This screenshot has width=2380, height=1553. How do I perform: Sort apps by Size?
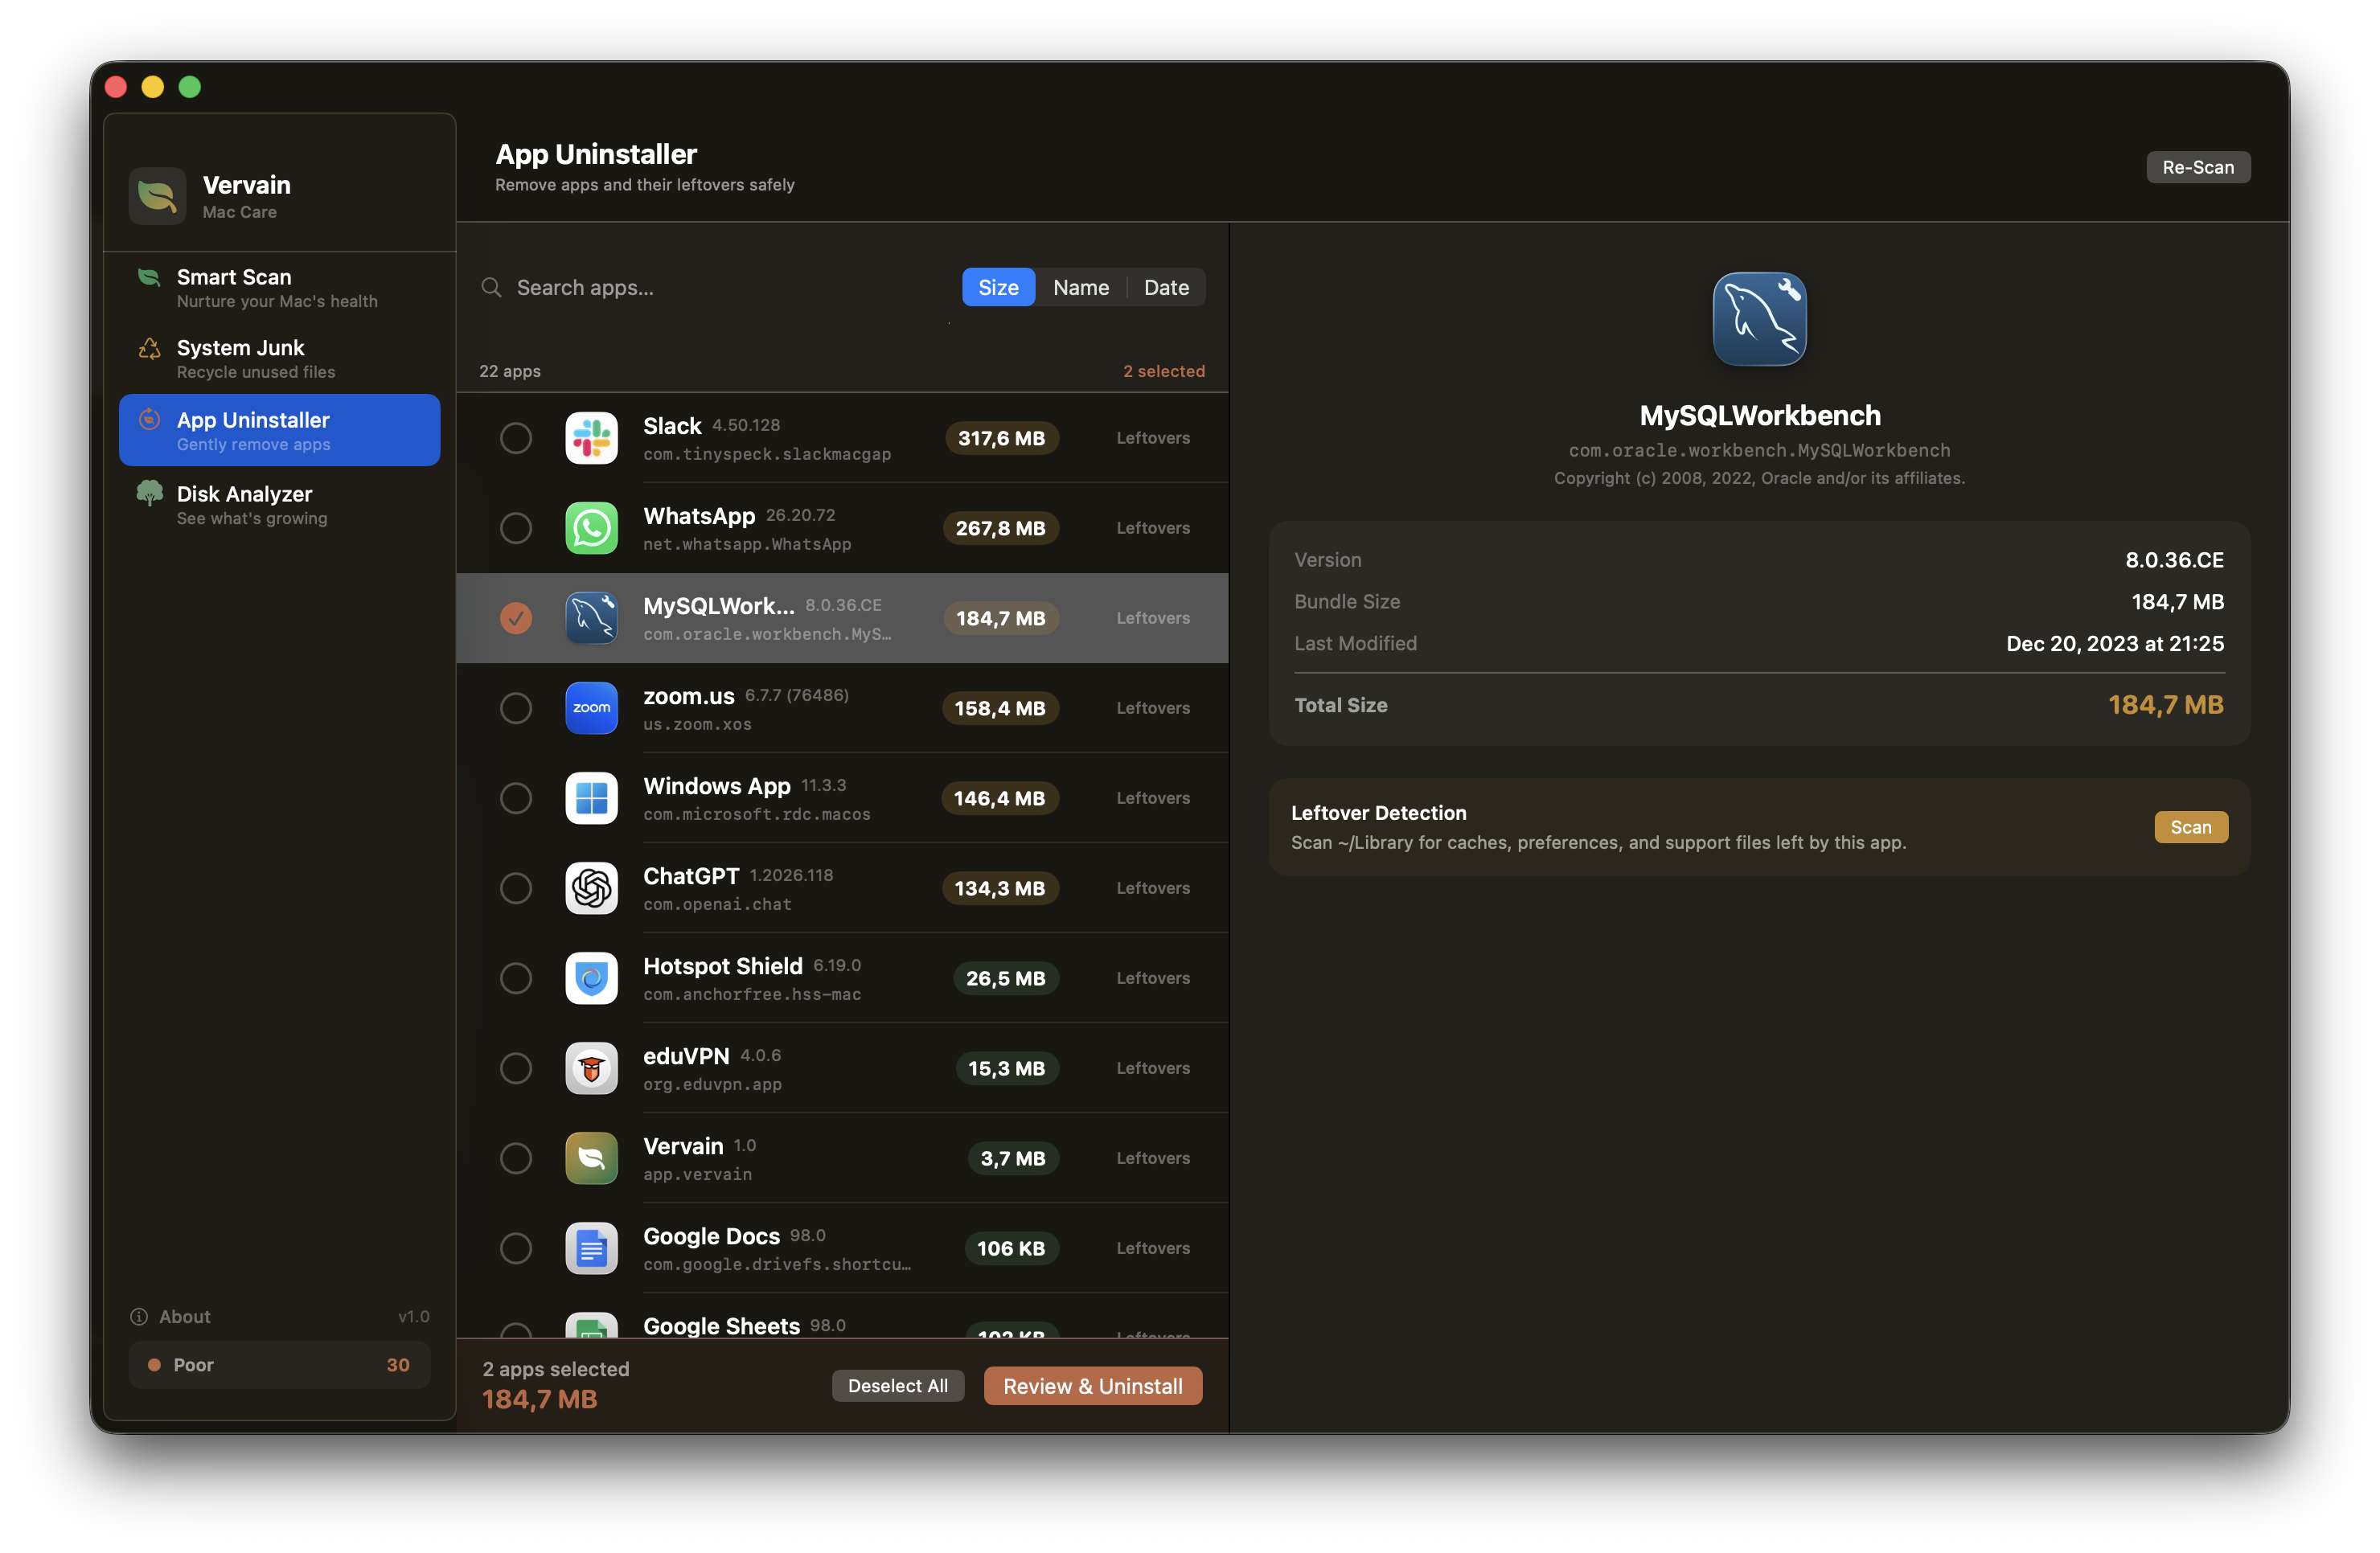(998, 288)
